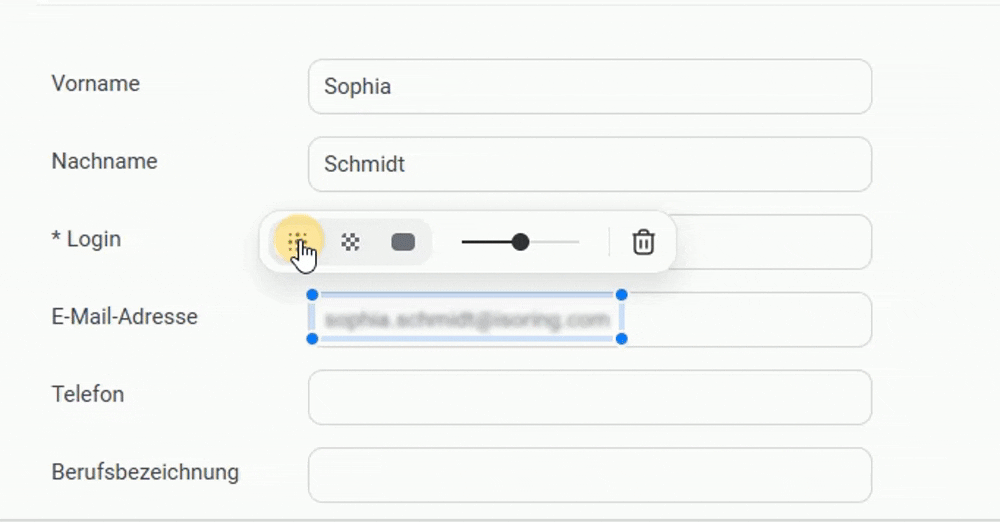Delete the redaction with the trash icon
Viewport: 1000px width, 522px height.
coord(644,242)
